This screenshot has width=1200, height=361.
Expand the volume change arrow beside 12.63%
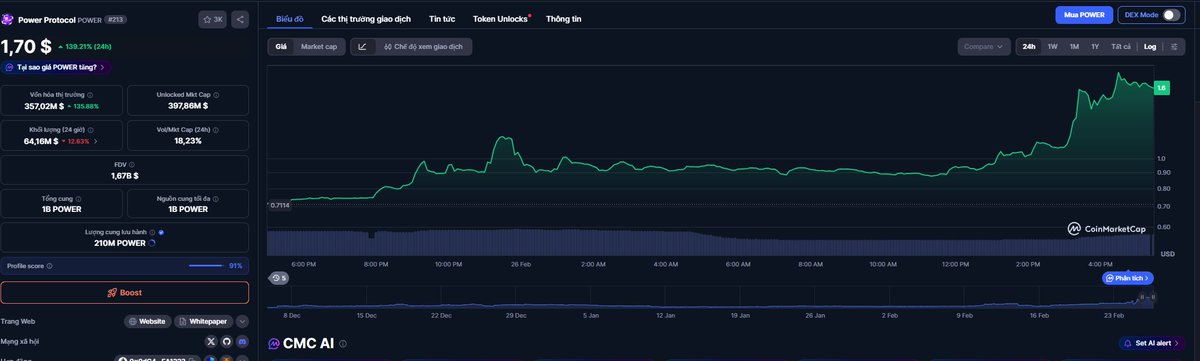point(95,142)
